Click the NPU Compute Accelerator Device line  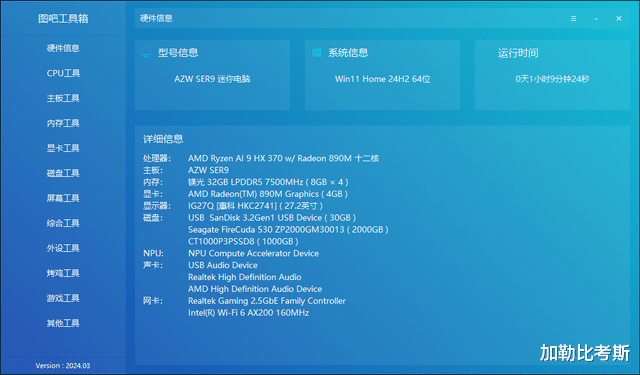[x=253, y=253]
